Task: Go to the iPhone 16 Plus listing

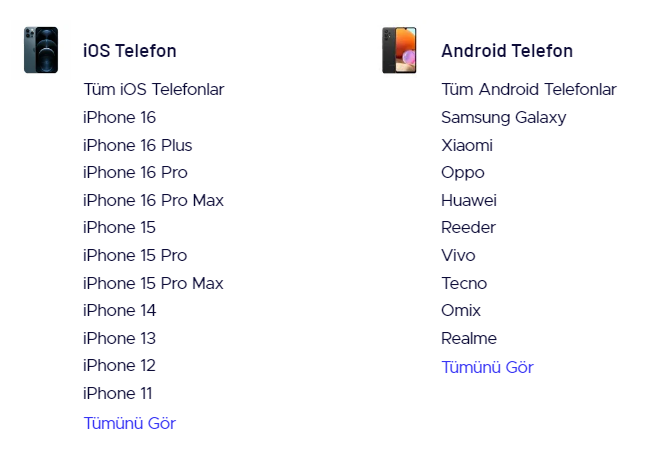Action: (137, 145)
